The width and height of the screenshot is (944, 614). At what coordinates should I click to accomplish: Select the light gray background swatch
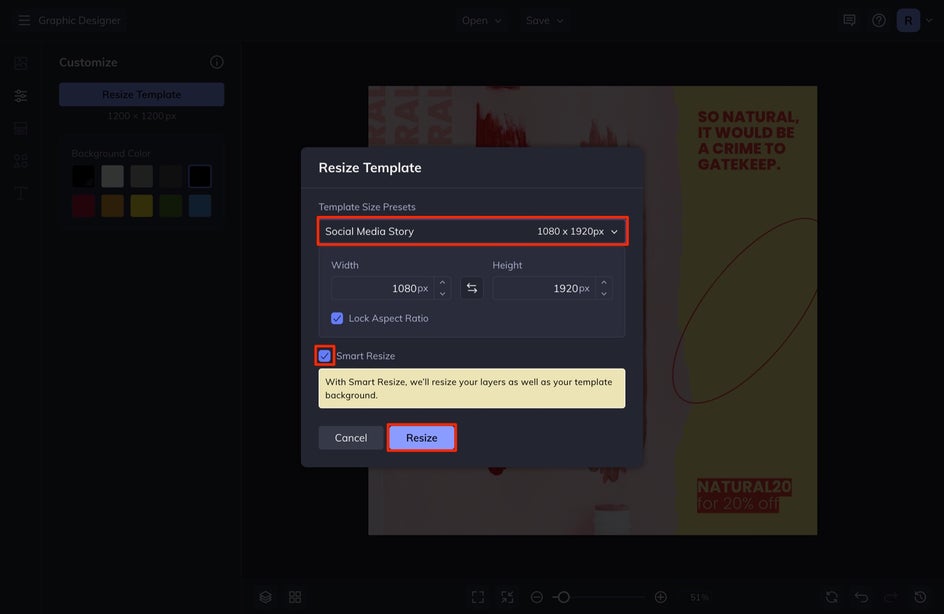[113, 176]
